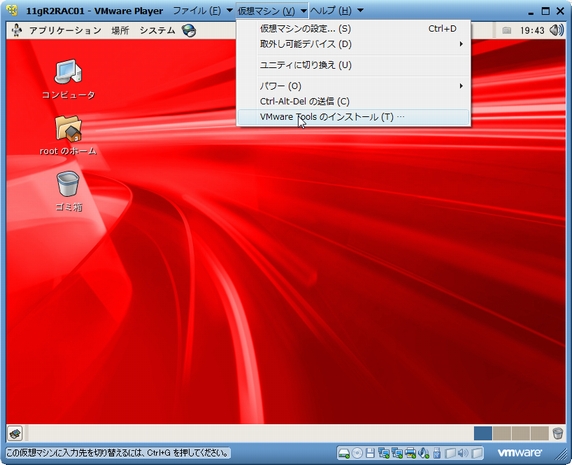
Task: Click the floppy drive status icon
Action: 370,453
